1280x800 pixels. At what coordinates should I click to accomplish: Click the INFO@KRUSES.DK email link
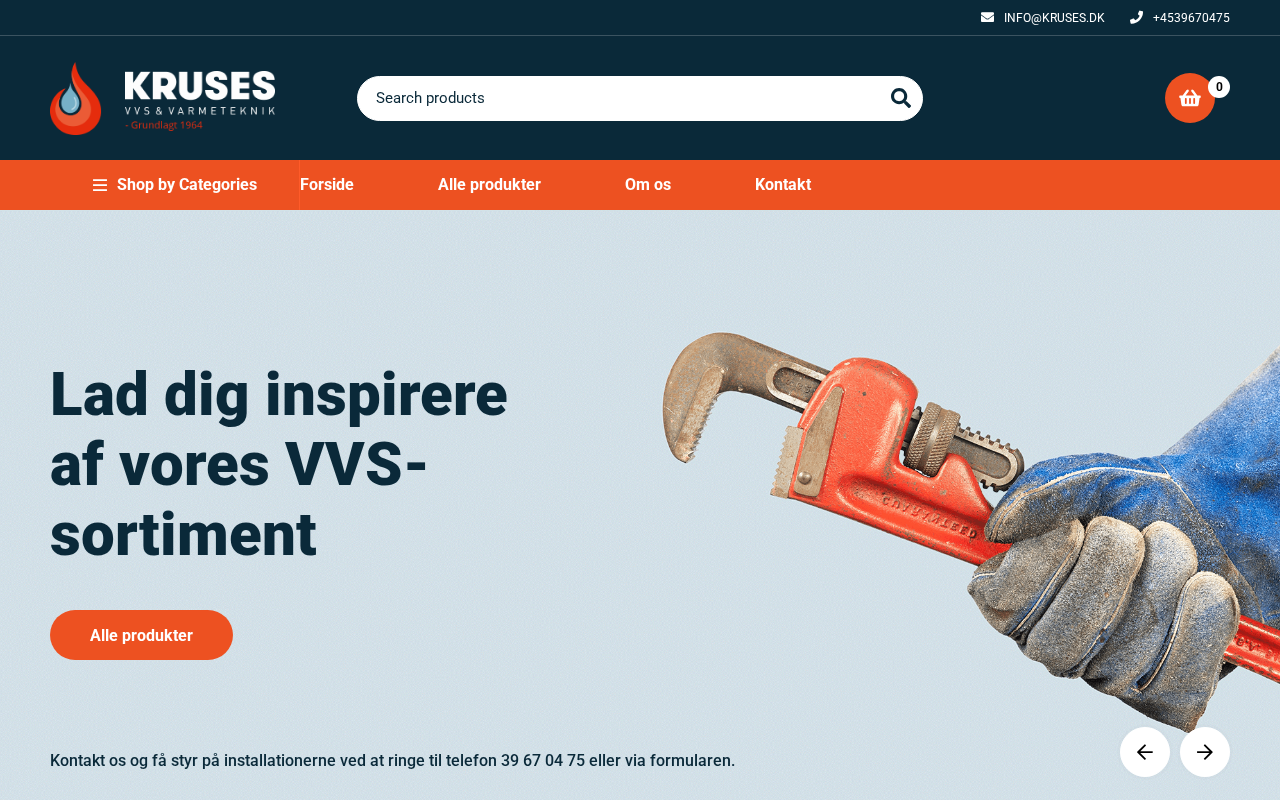[x=1054, y=18]
